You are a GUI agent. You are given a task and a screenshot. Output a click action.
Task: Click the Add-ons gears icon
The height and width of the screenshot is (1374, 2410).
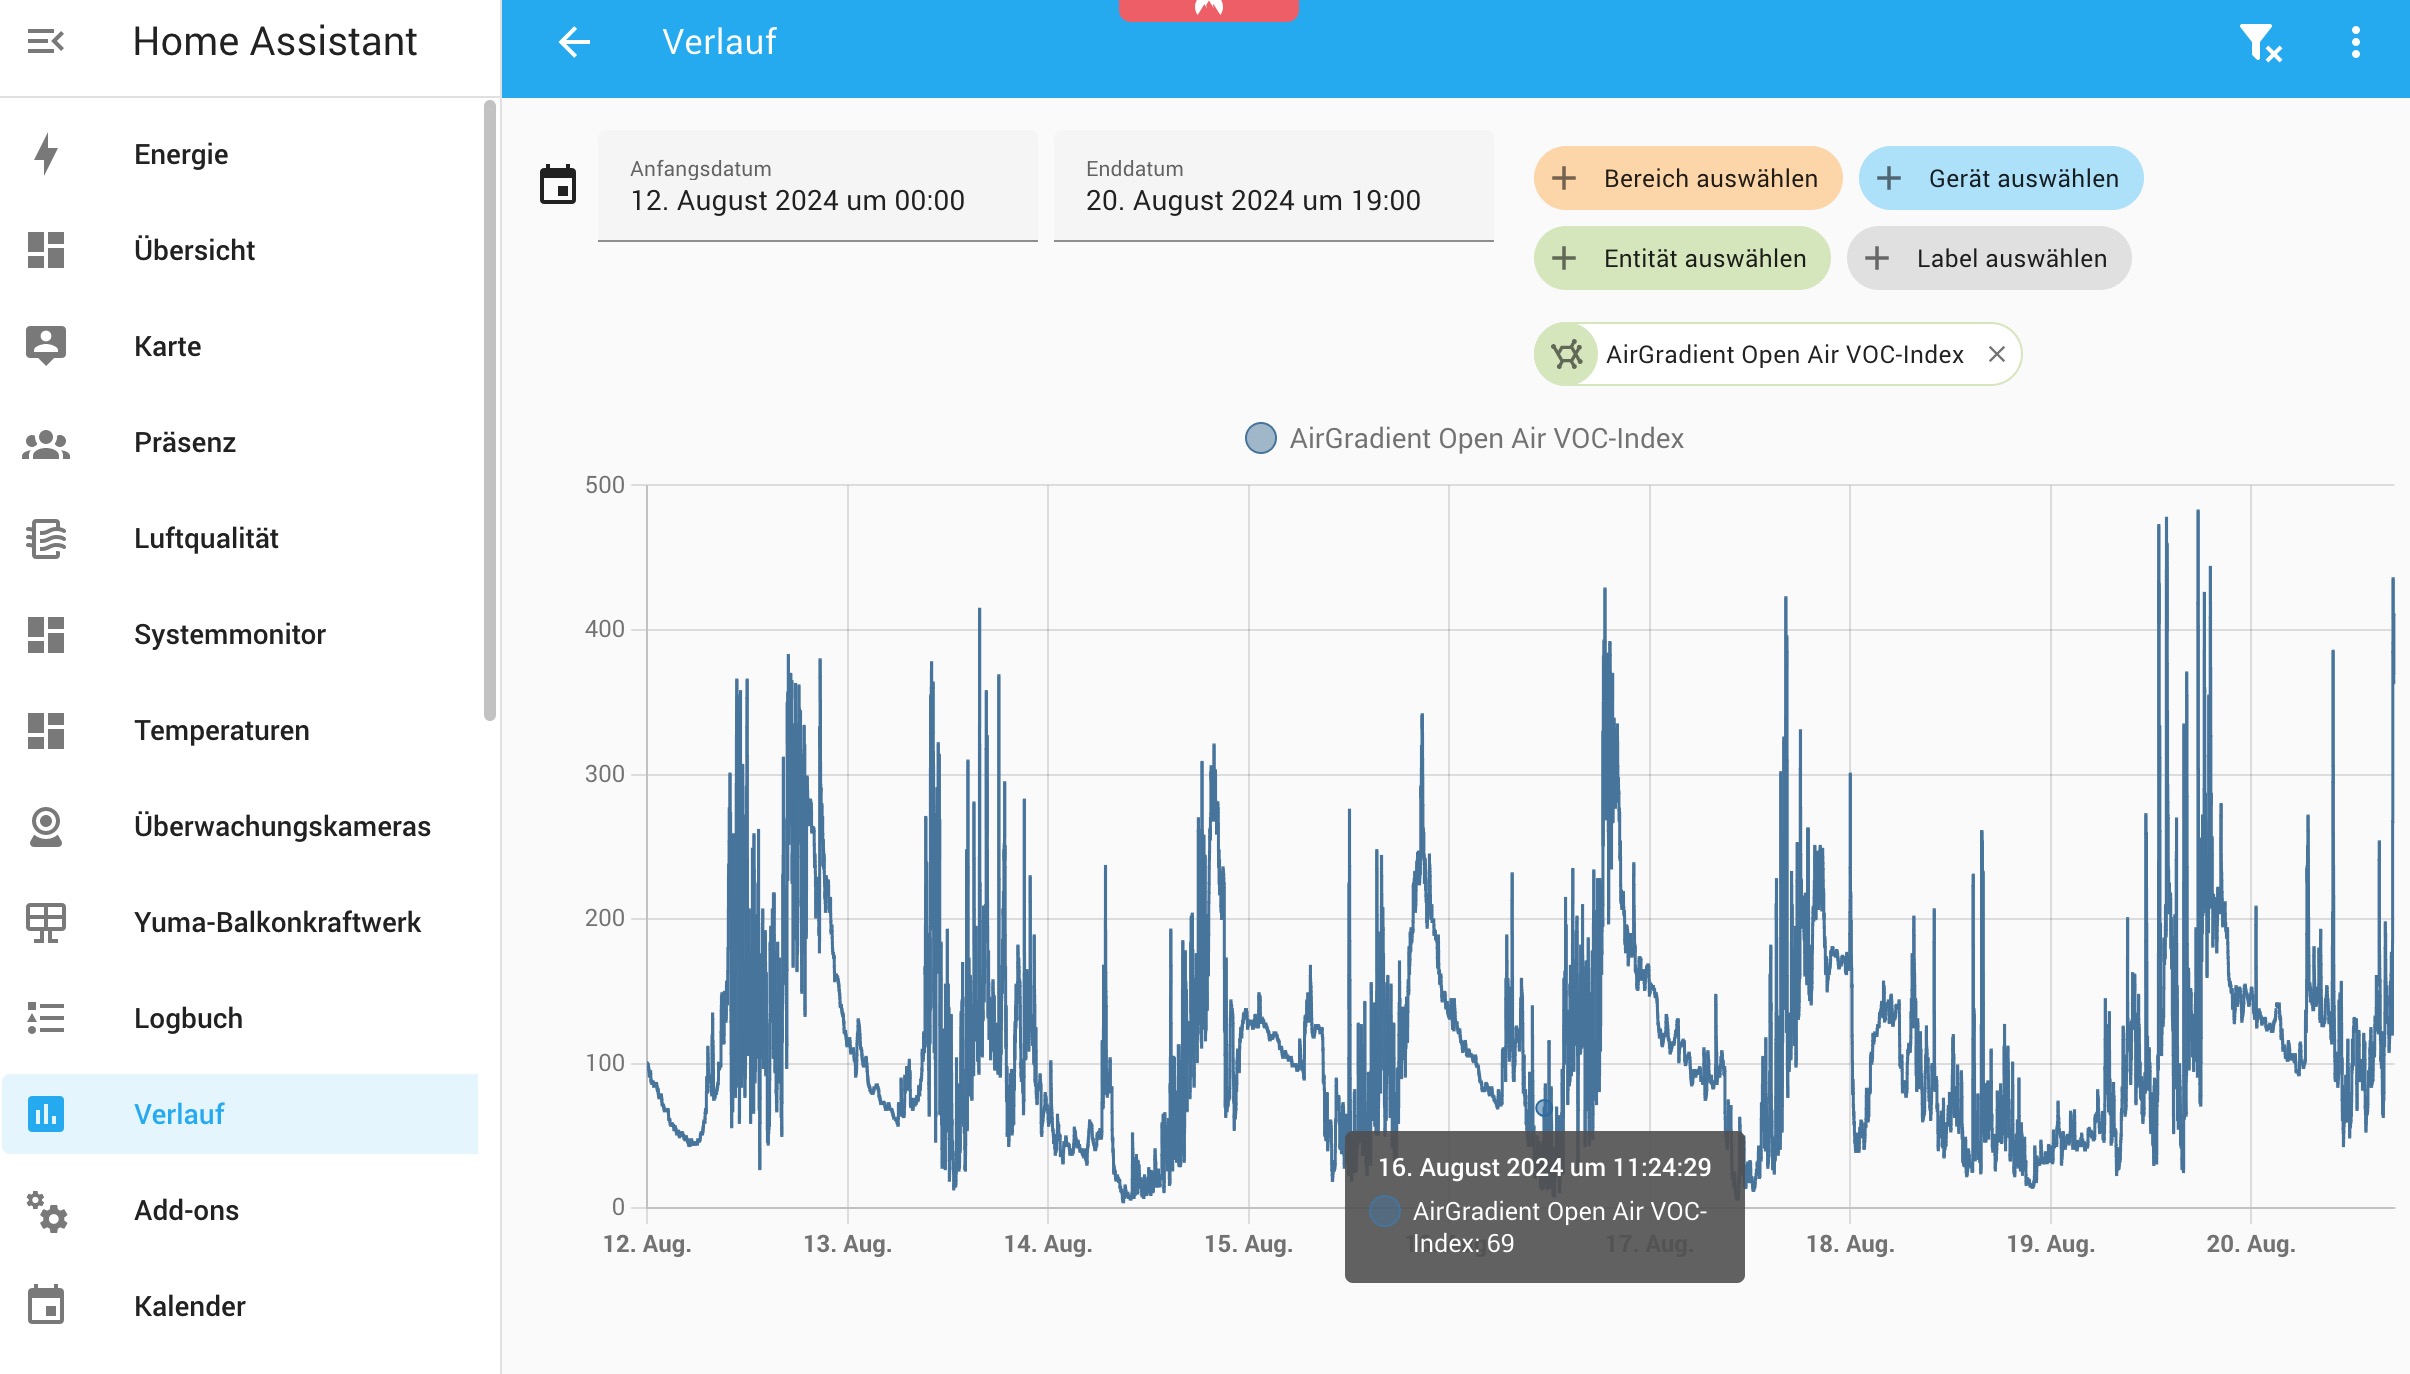[x=46, y=1210]
